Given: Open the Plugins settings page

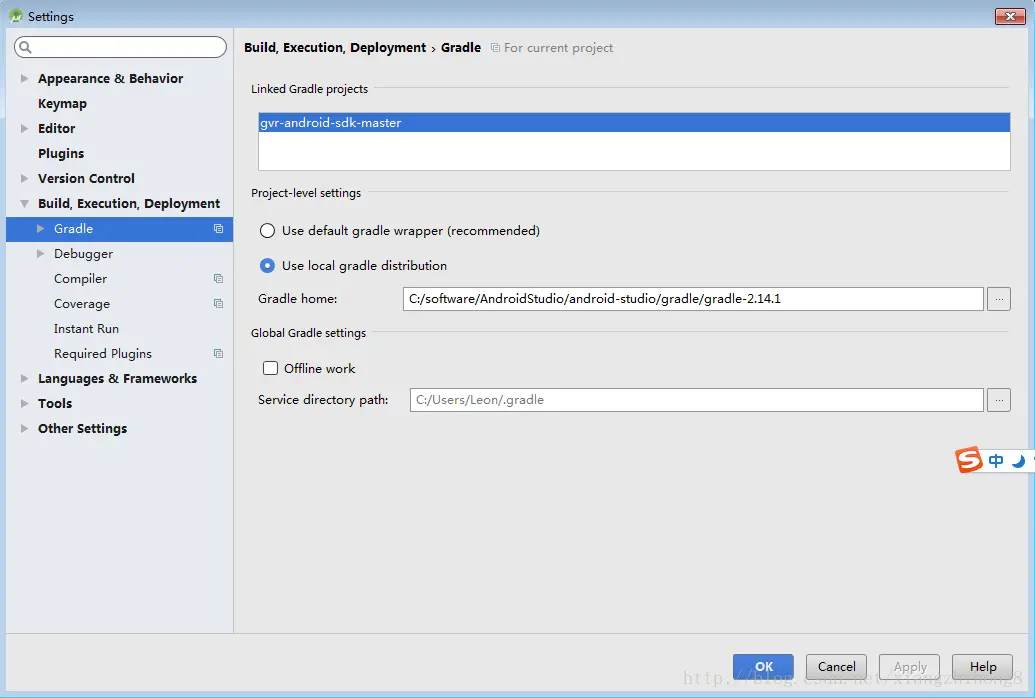Looking at the screenshot, I should pyautogui.click(x=61, y=153).
